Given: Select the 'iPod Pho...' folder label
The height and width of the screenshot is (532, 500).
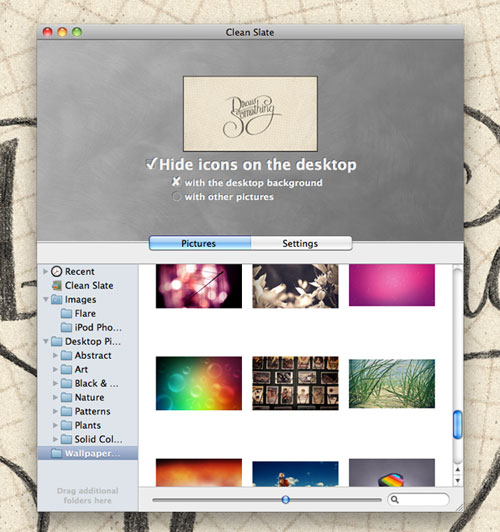Looking at the screenshot, I should pyautogui.click(x=98, y=327).
